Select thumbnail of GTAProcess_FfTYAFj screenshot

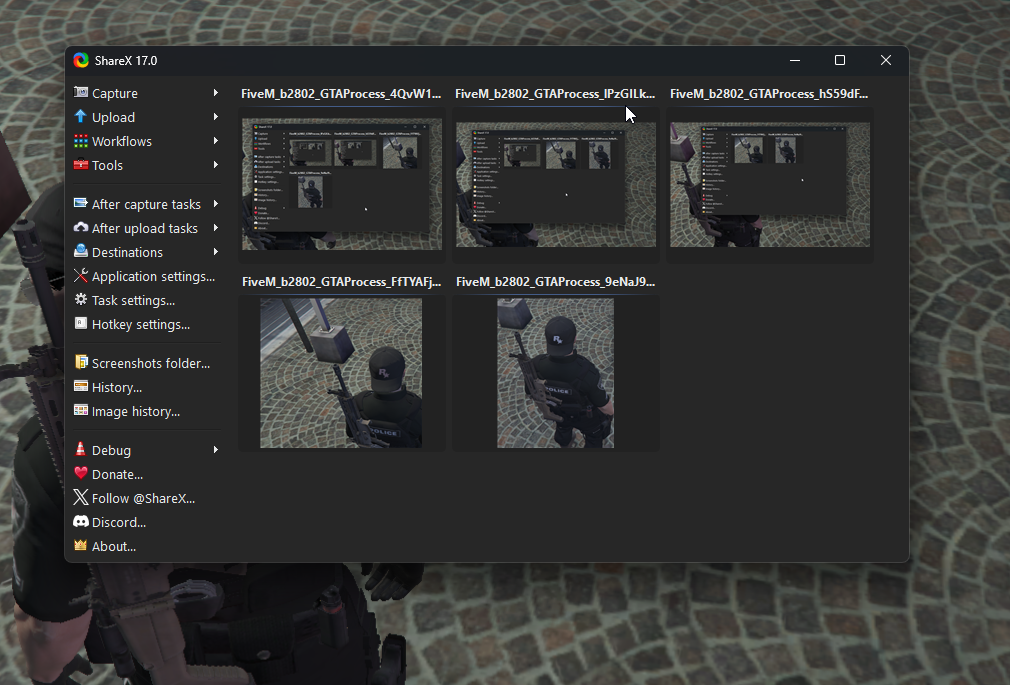(341, 372)
